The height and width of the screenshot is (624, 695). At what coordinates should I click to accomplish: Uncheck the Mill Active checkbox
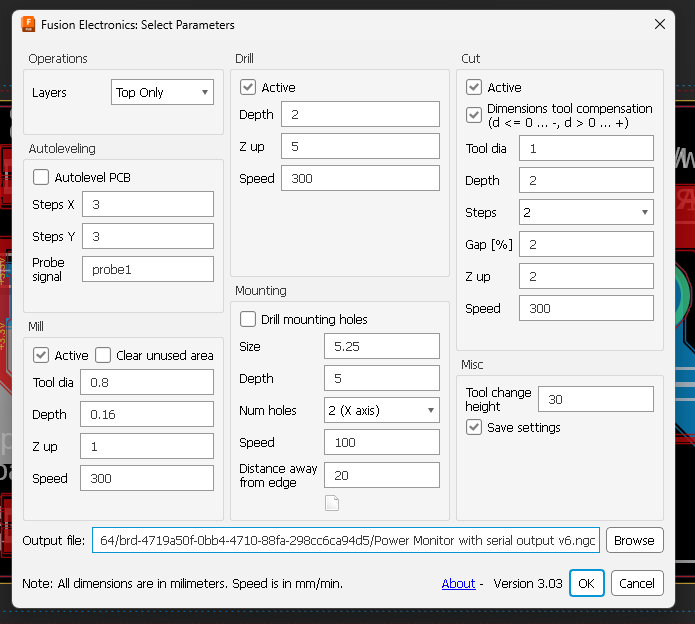41,355
